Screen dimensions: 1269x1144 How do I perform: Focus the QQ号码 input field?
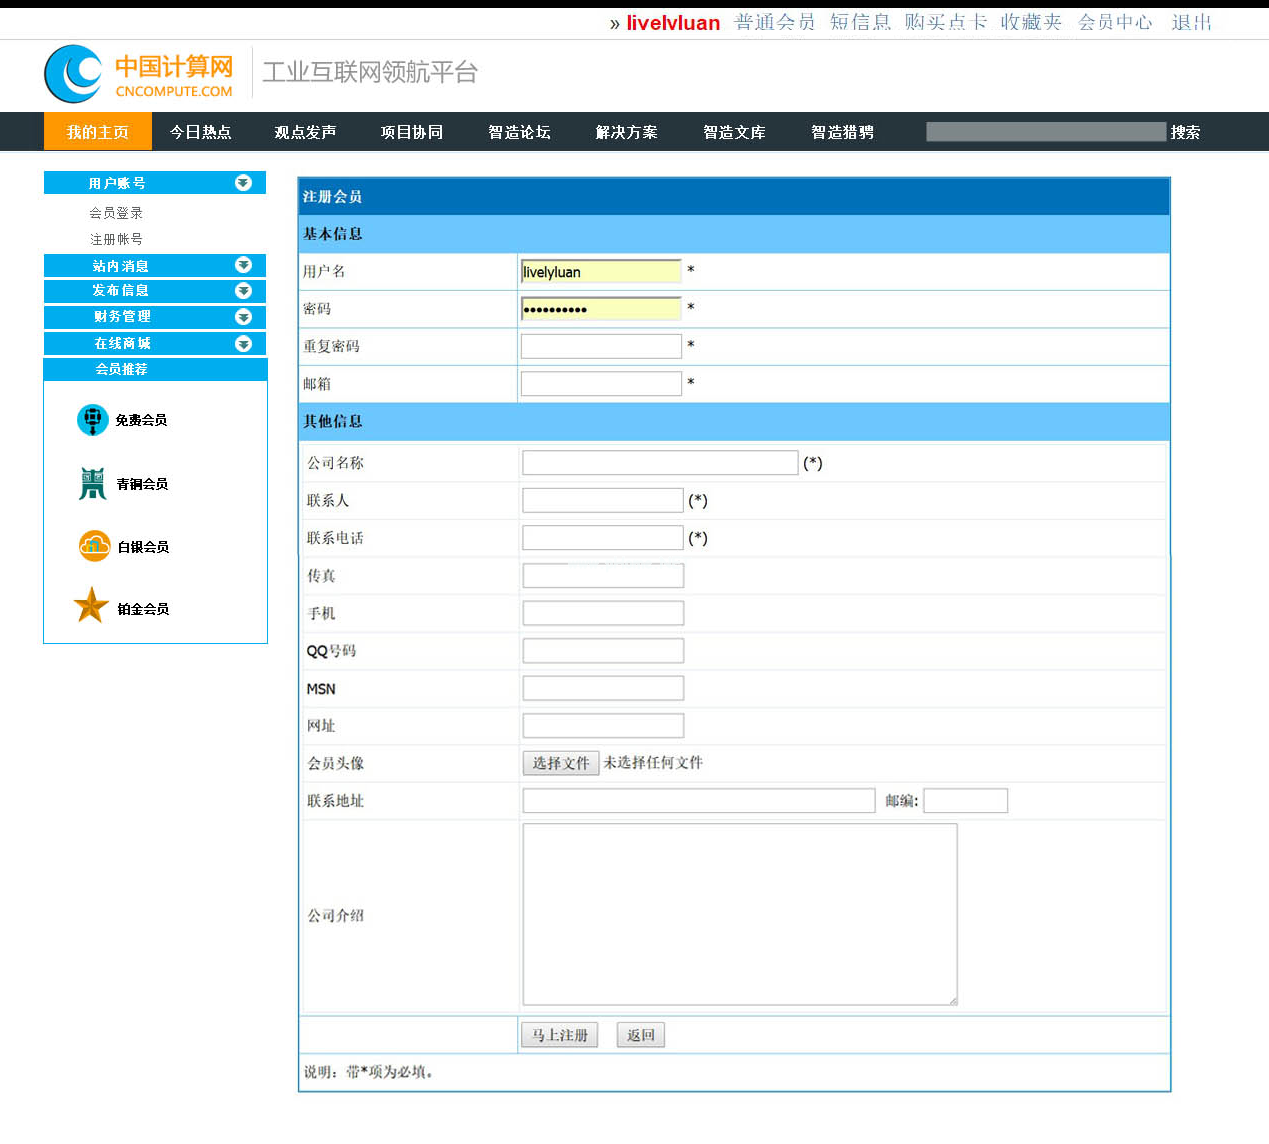(603, 651)
